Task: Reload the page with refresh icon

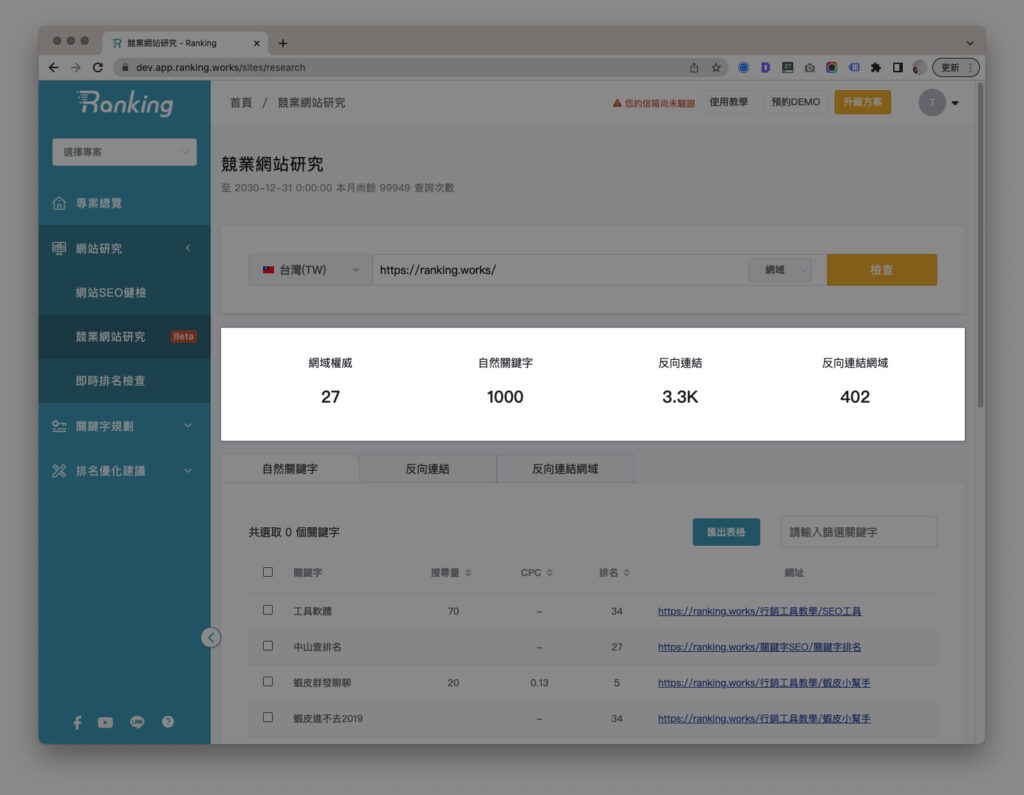Action: [x=97, y=67]
